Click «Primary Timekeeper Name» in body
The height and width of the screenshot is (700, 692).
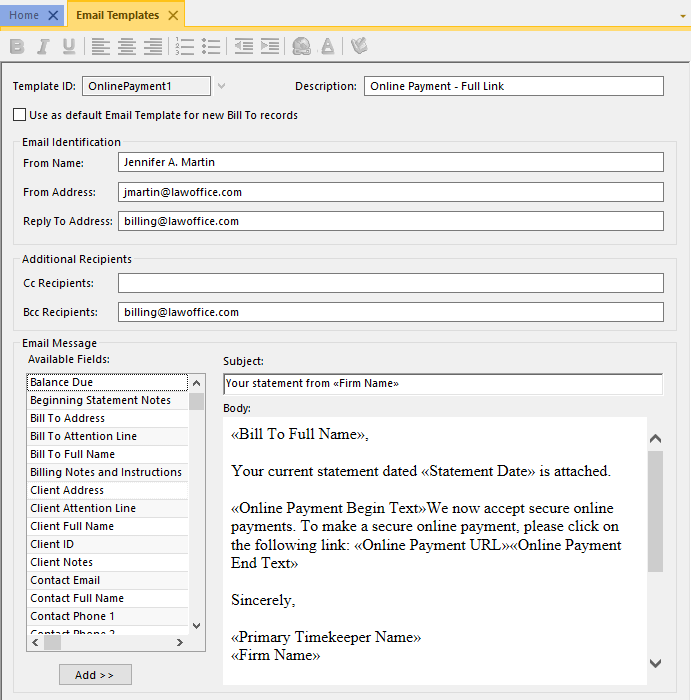(x=326, y=637)
